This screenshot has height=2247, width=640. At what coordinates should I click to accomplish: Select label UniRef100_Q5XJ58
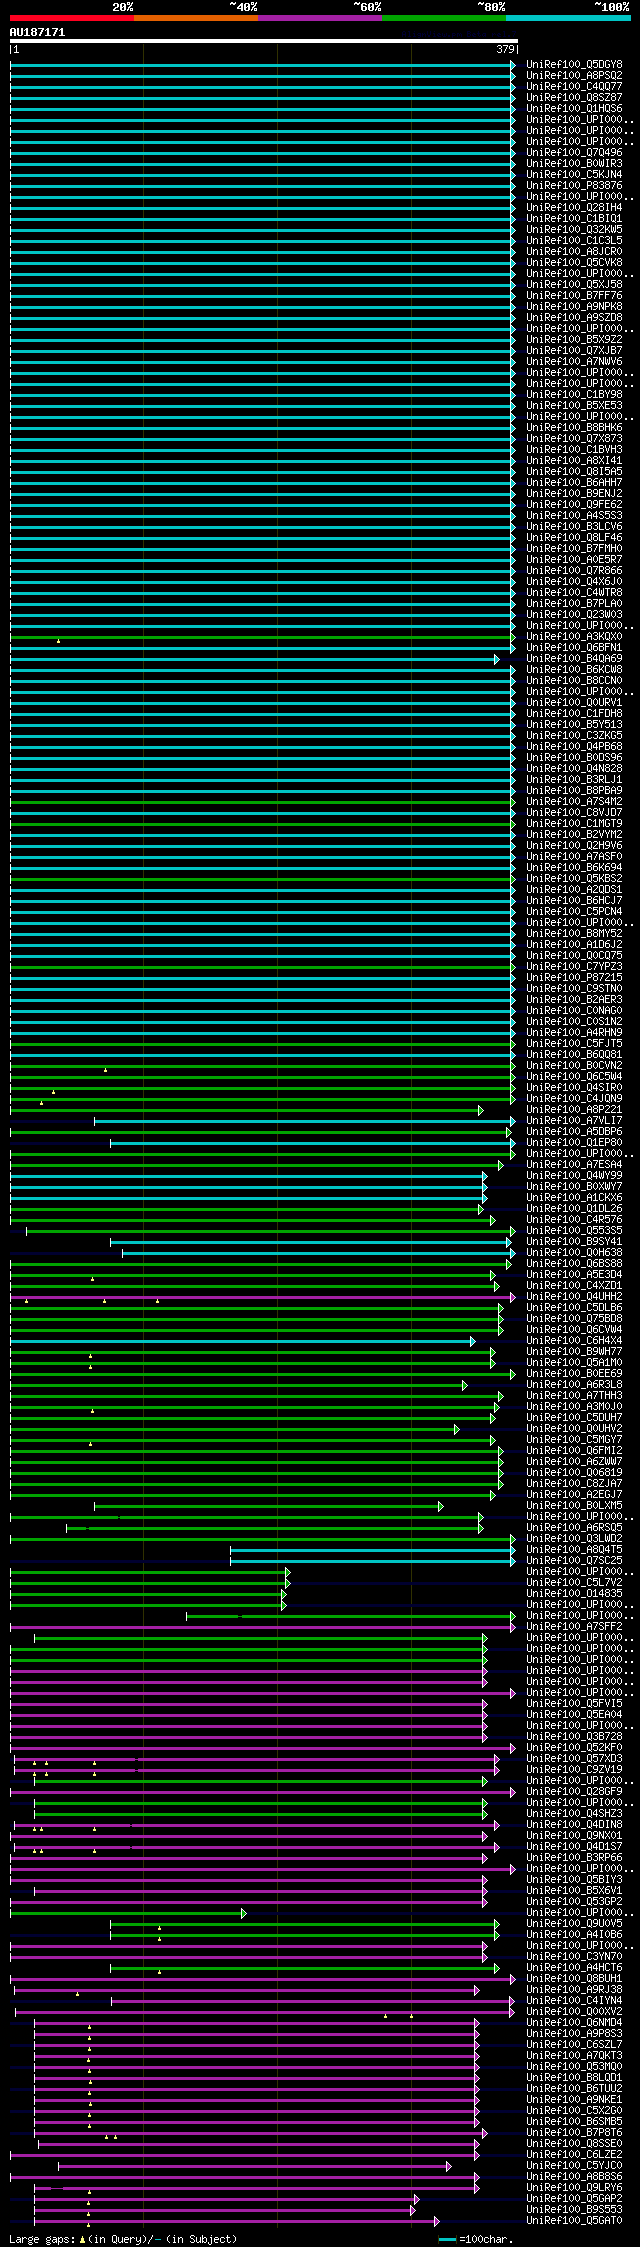point(574,285)
